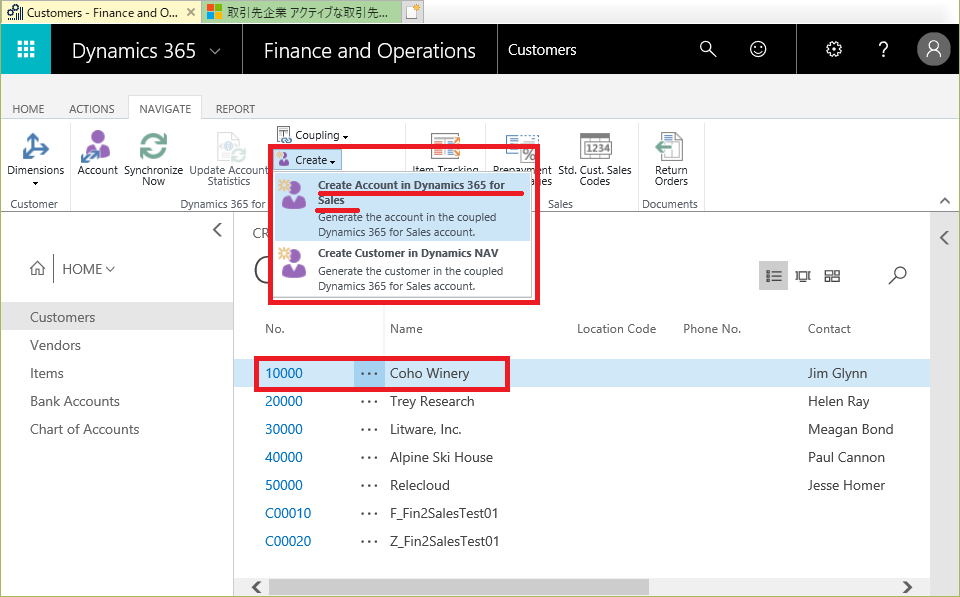Image resolution: width=960 pixels, height=597 pixels.
Task: Select the REPORT ribbon tab
Action: pos(235,109)
